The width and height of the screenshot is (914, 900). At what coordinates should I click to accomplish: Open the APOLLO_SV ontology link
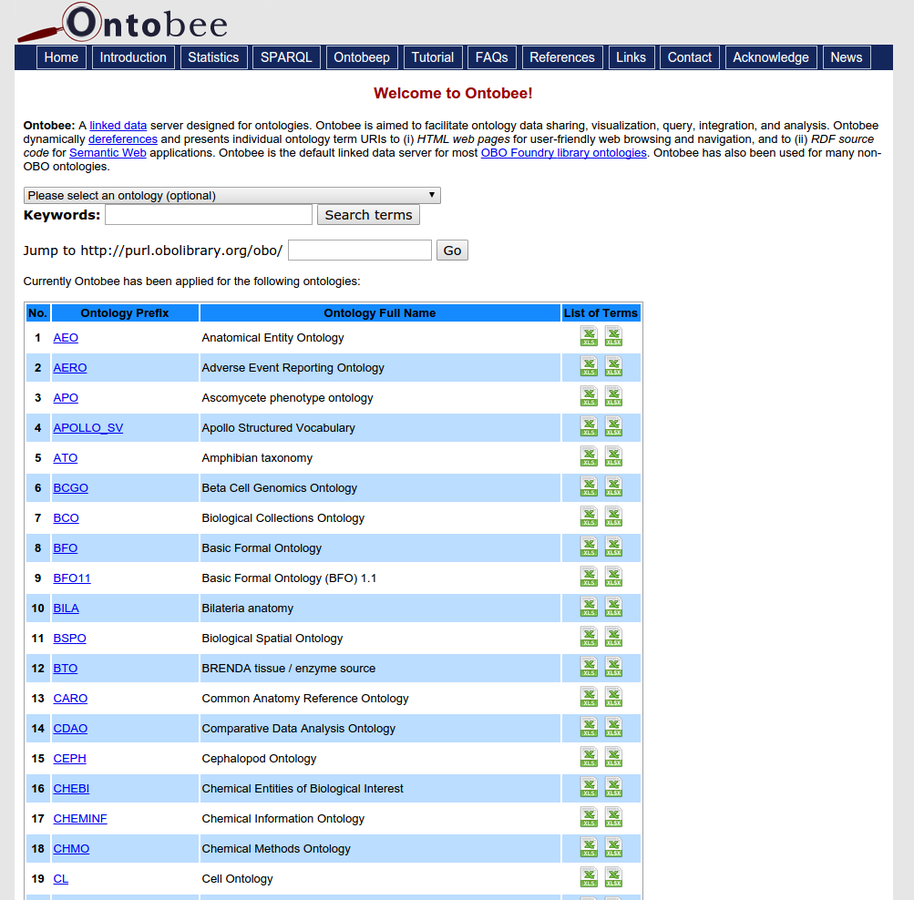coord(88,428)
